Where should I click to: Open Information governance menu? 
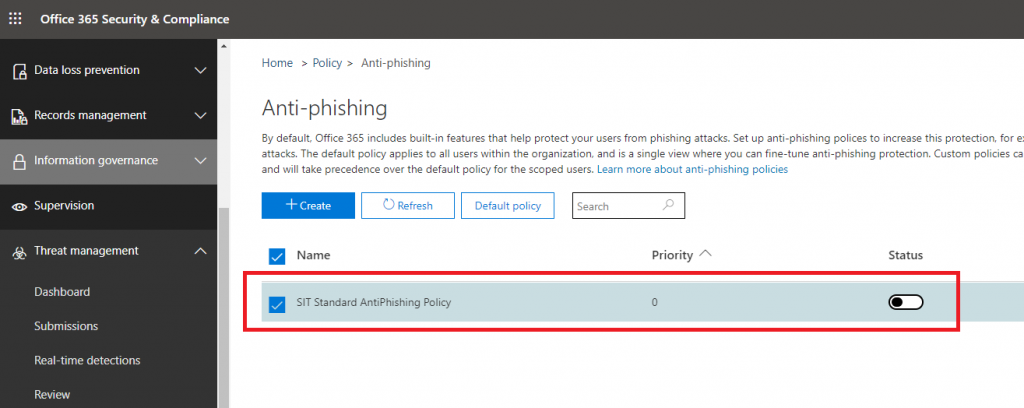[x=108, y=161]
